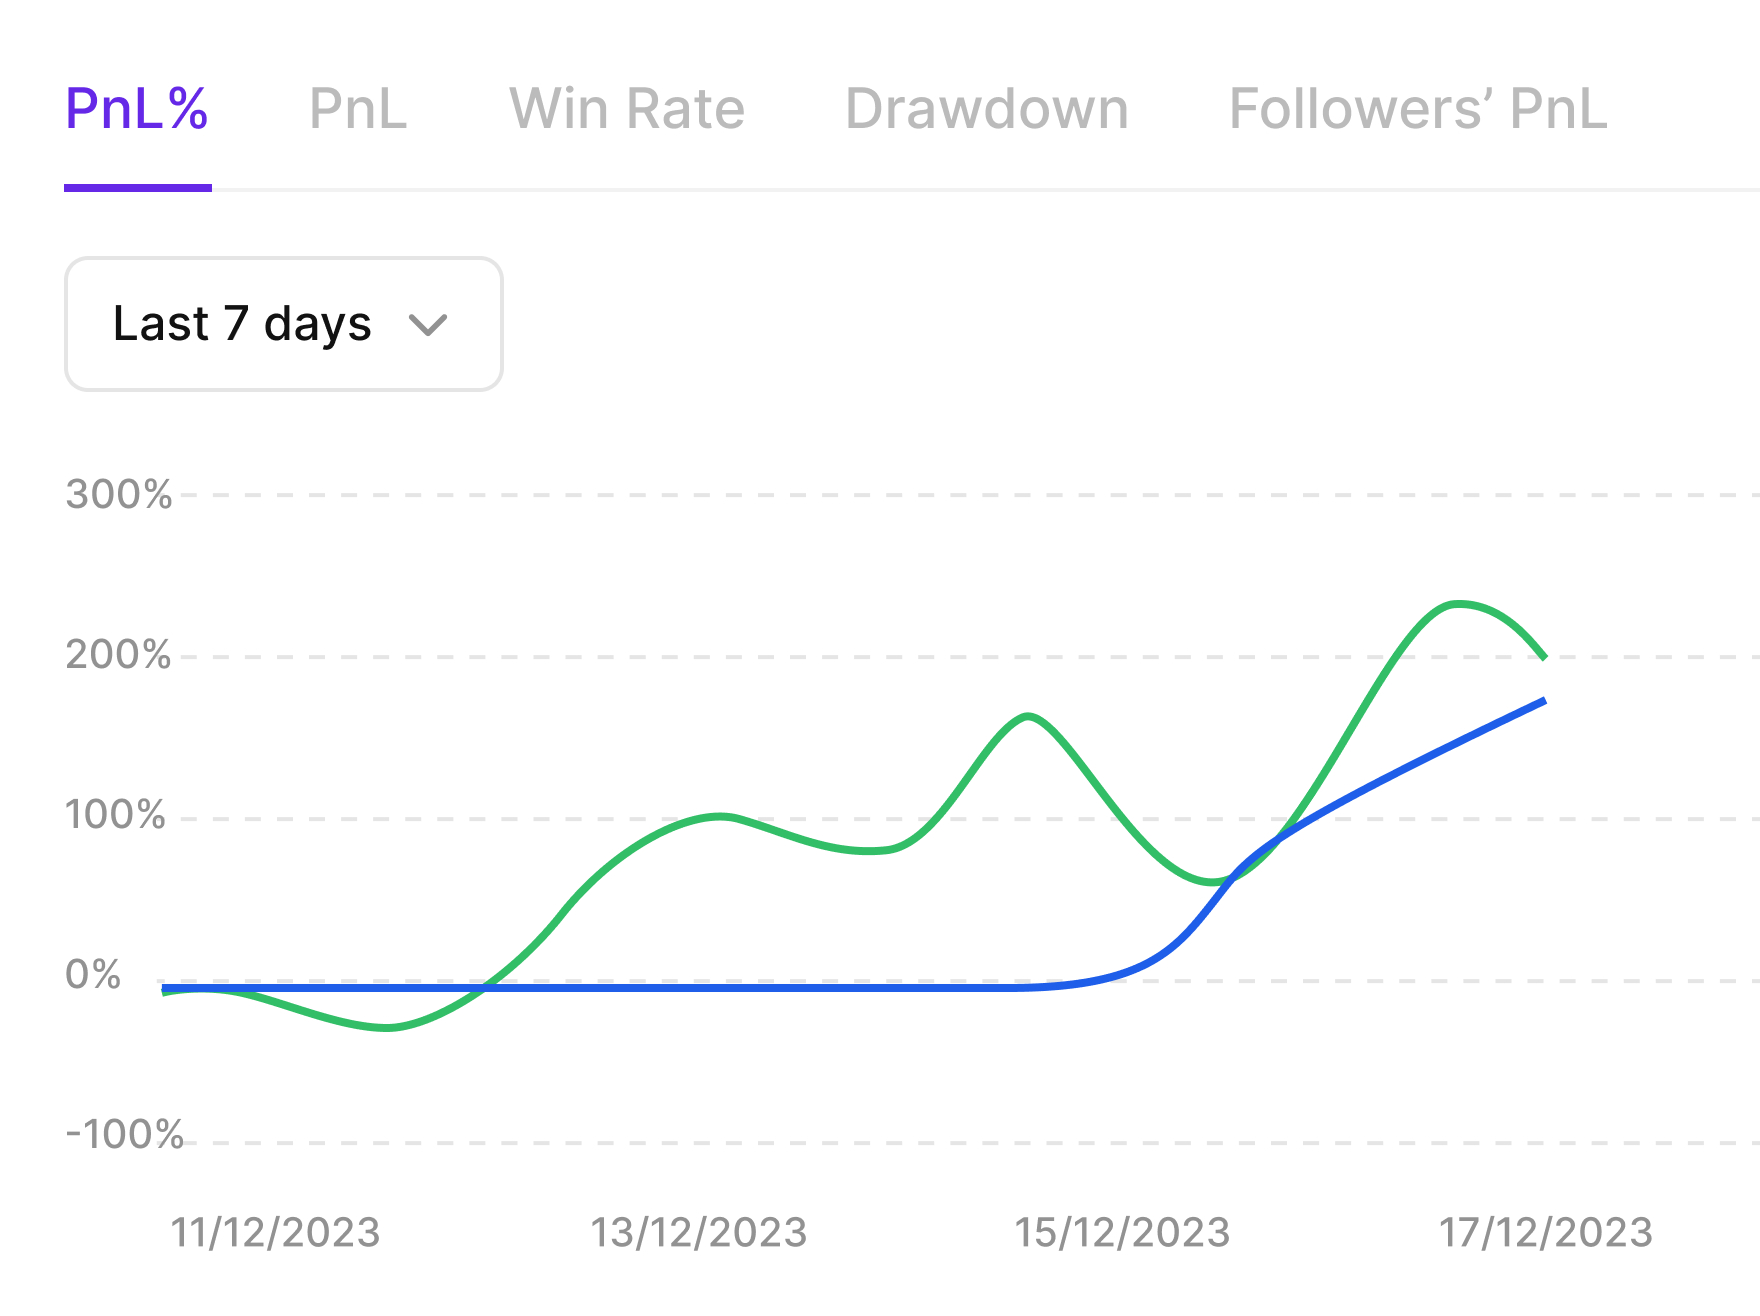Select the Win Rate tab

point(627,109)
